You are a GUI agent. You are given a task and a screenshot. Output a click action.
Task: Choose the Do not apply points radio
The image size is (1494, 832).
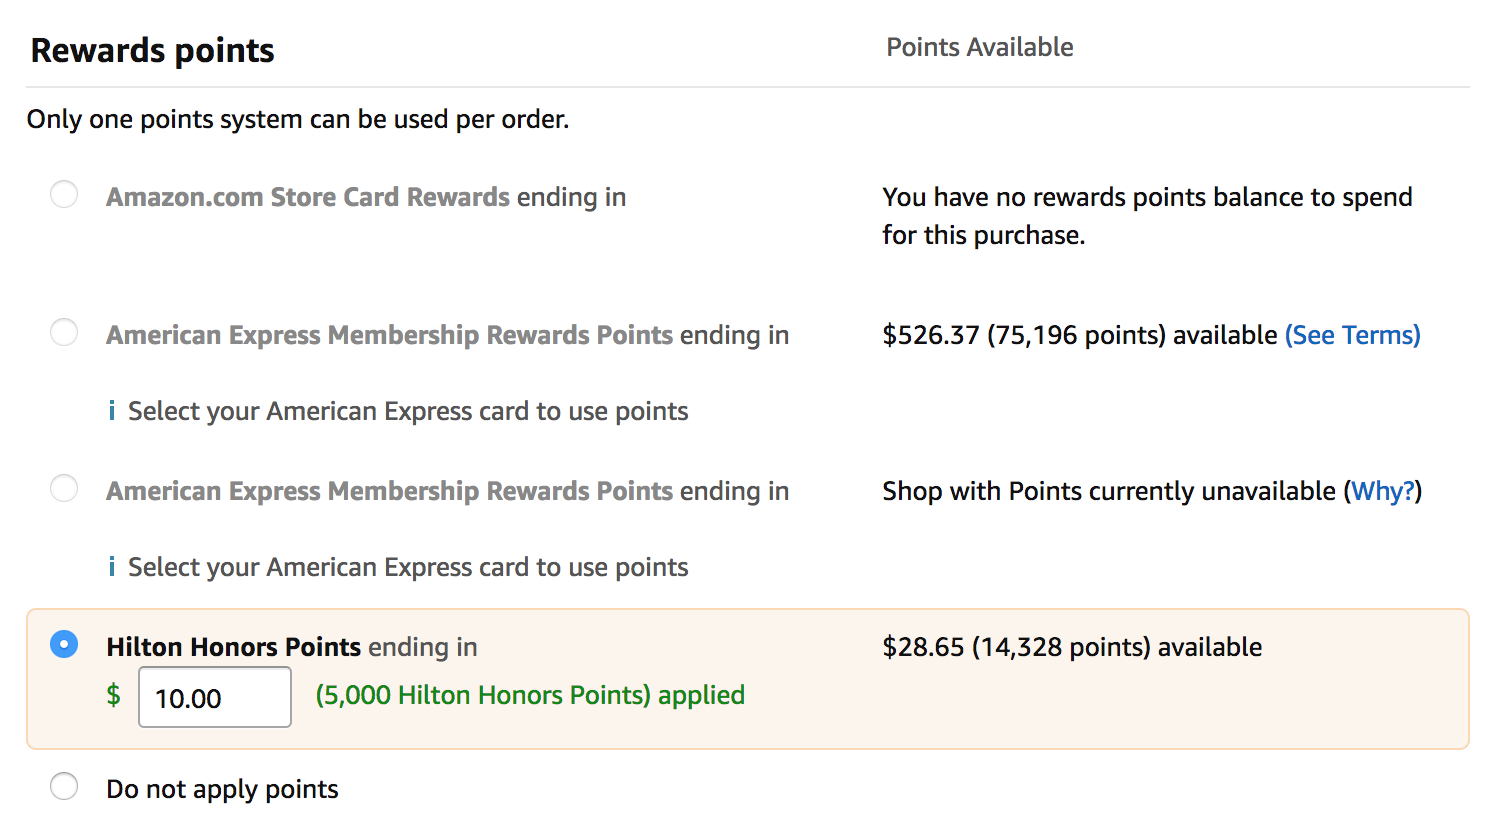pyautogui.click(x=64, y=786)
